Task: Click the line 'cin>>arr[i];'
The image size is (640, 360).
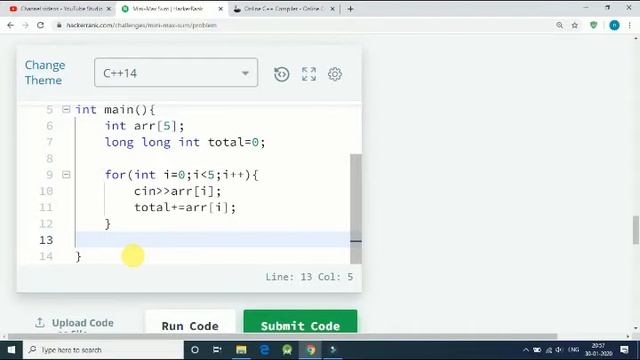Action: pyautogui.click(x=178, y=191)
